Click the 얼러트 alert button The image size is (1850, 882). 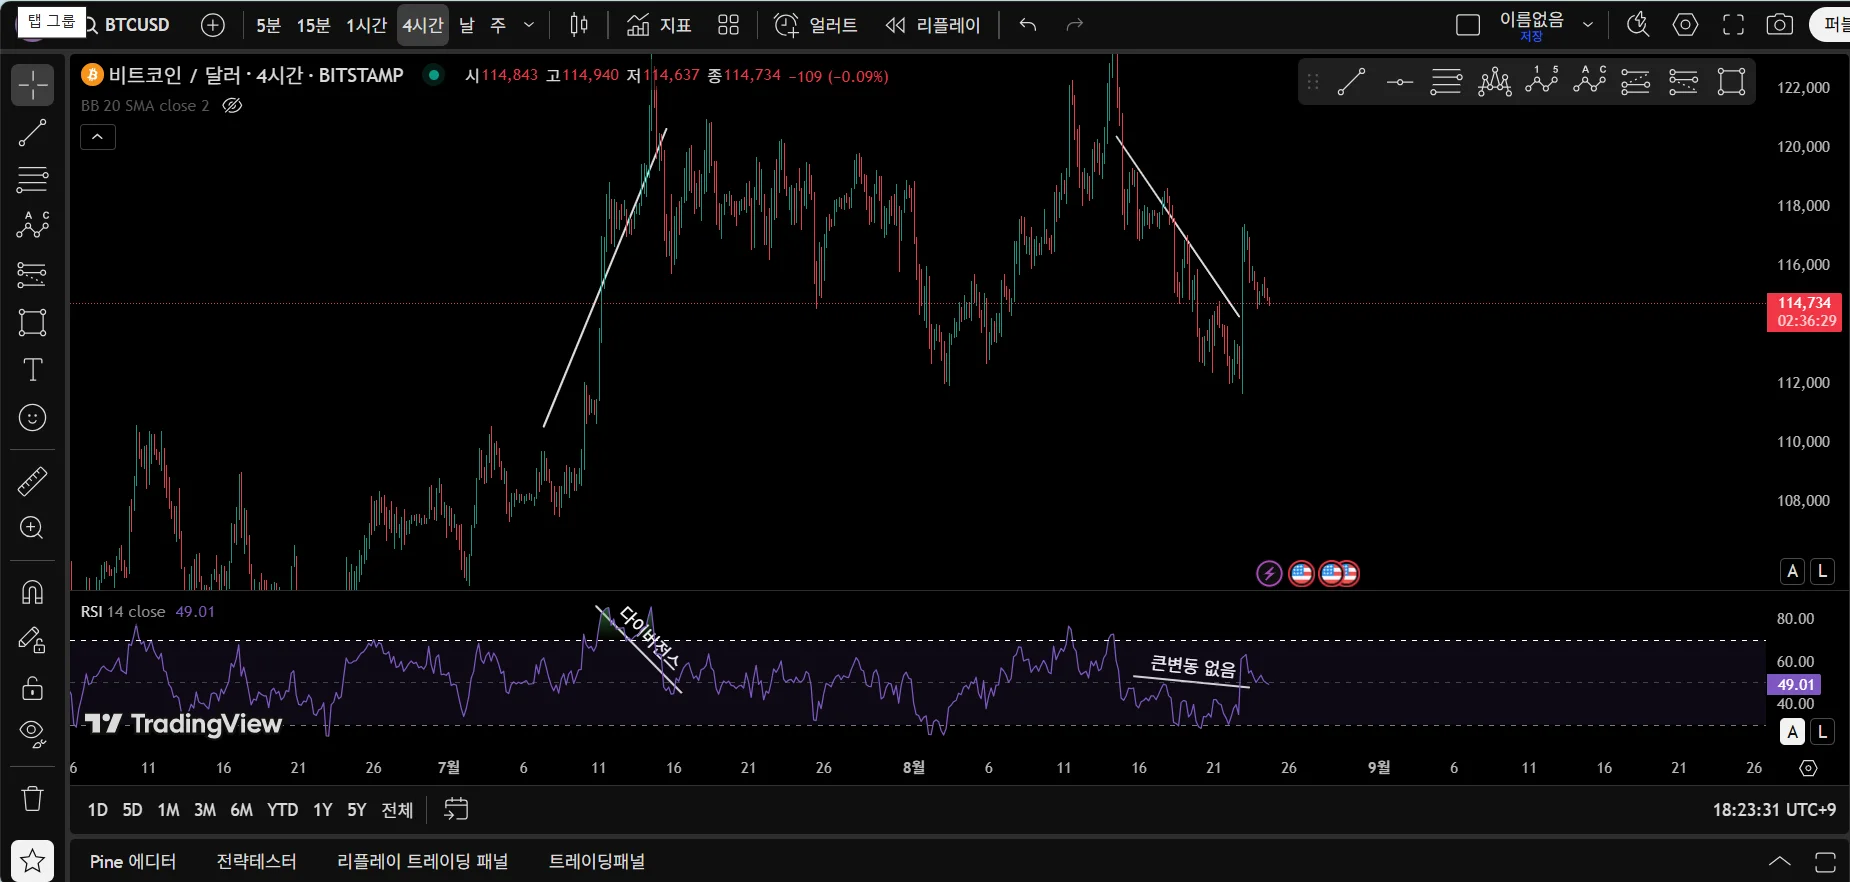816,25
